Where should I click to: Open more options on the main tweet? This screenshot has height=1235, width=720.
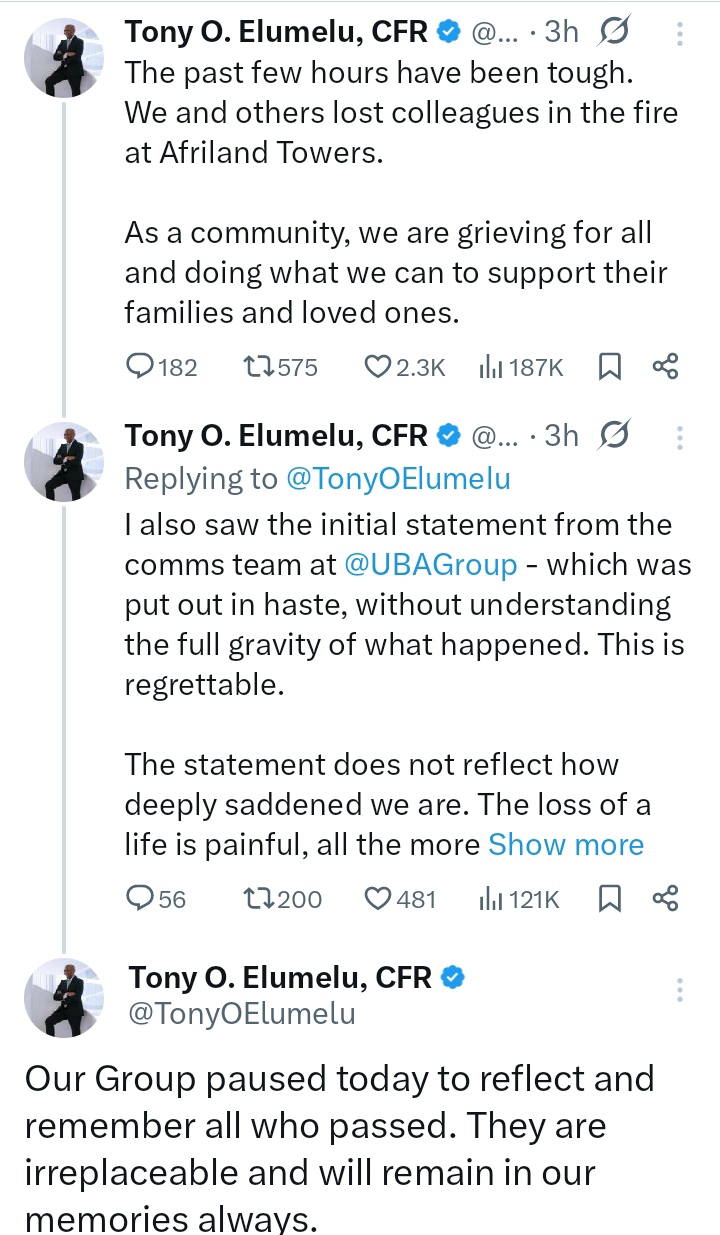click(680, 990)
